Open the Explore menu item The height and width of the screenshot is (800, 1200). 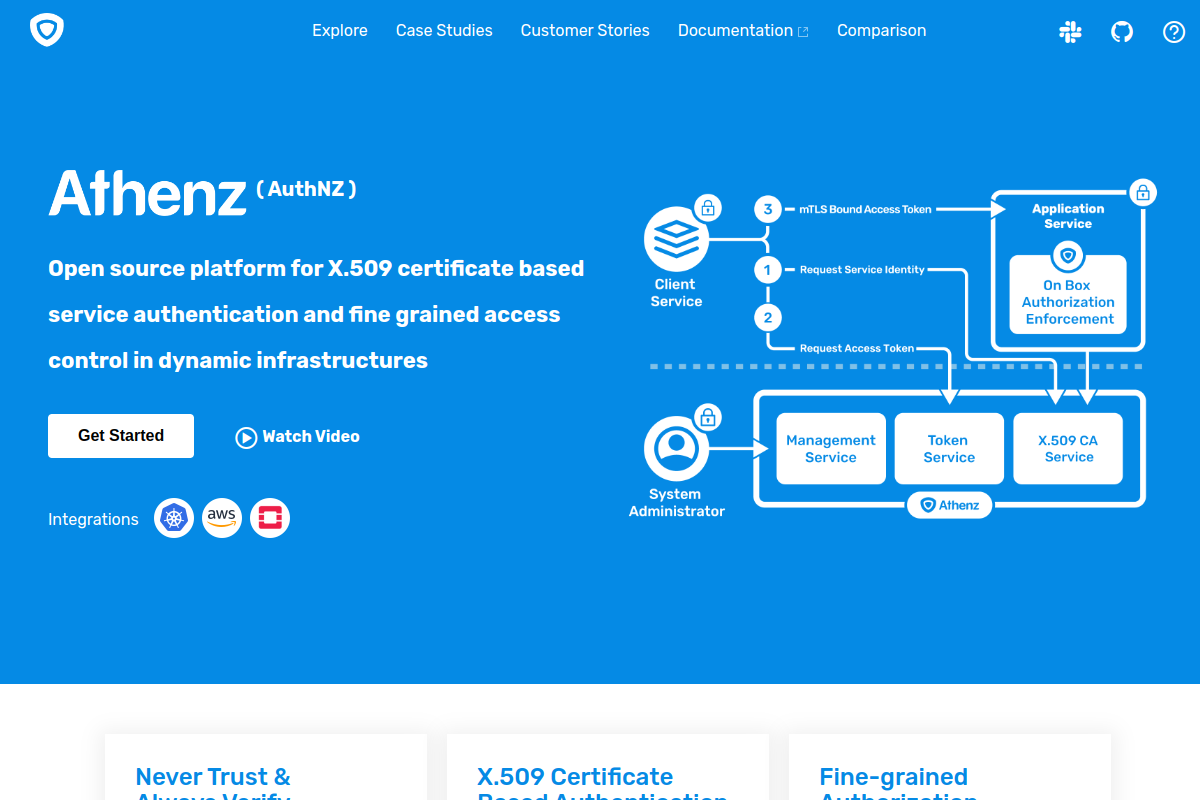pyautogui.click(x=340, y=31)
